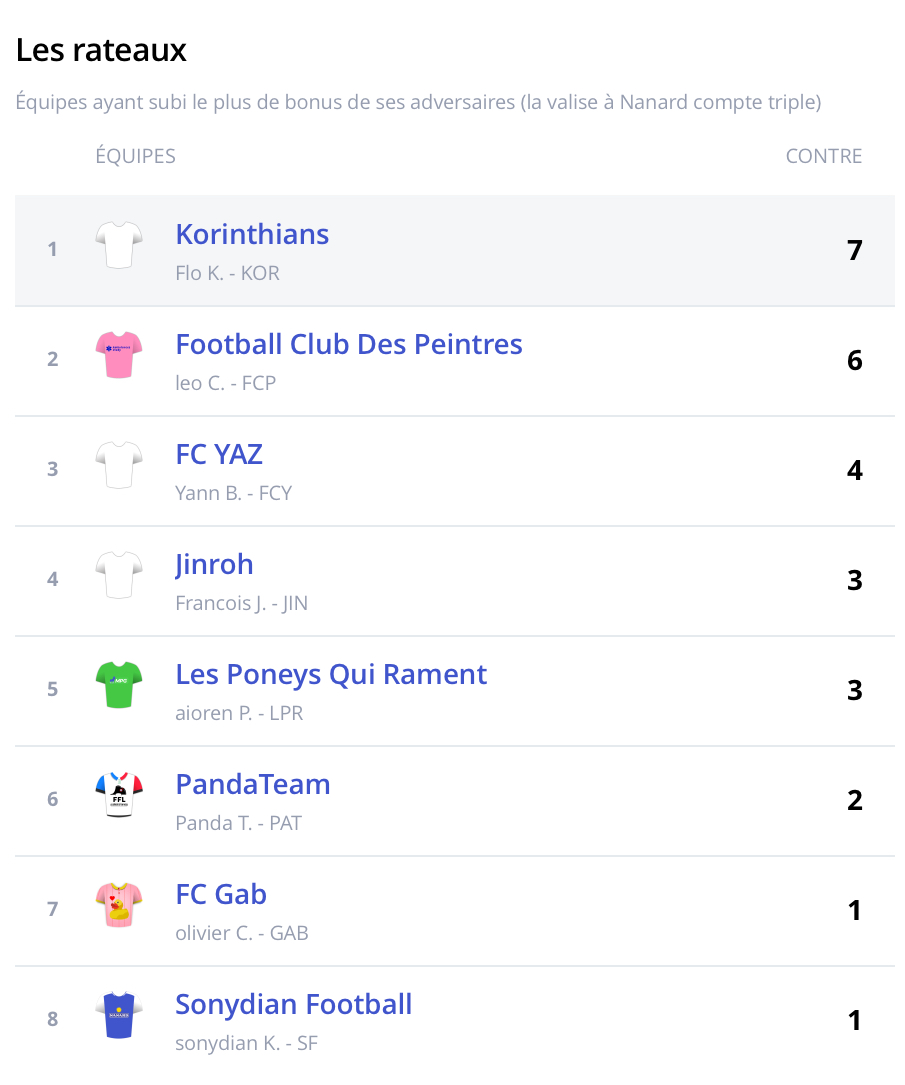The image size is (905, 1085).
Task: Click the Les rateaux section heading
Action: 101,50
